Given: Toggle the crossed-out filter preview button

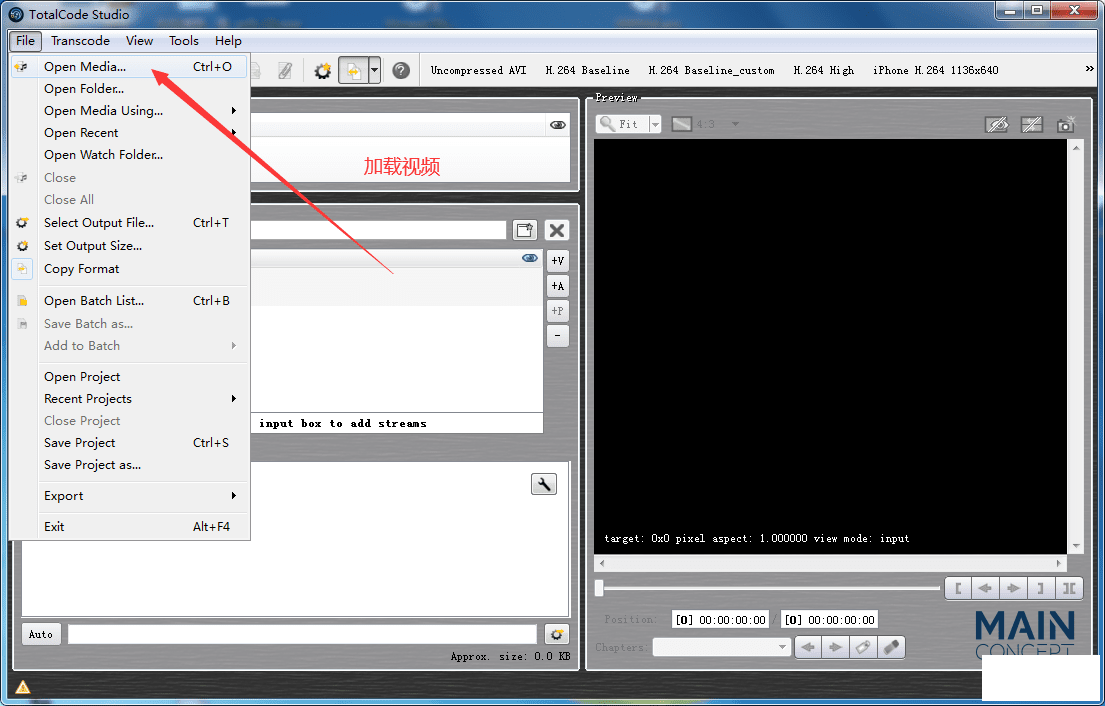Looking at the screenshot, I should point(1032,125).
